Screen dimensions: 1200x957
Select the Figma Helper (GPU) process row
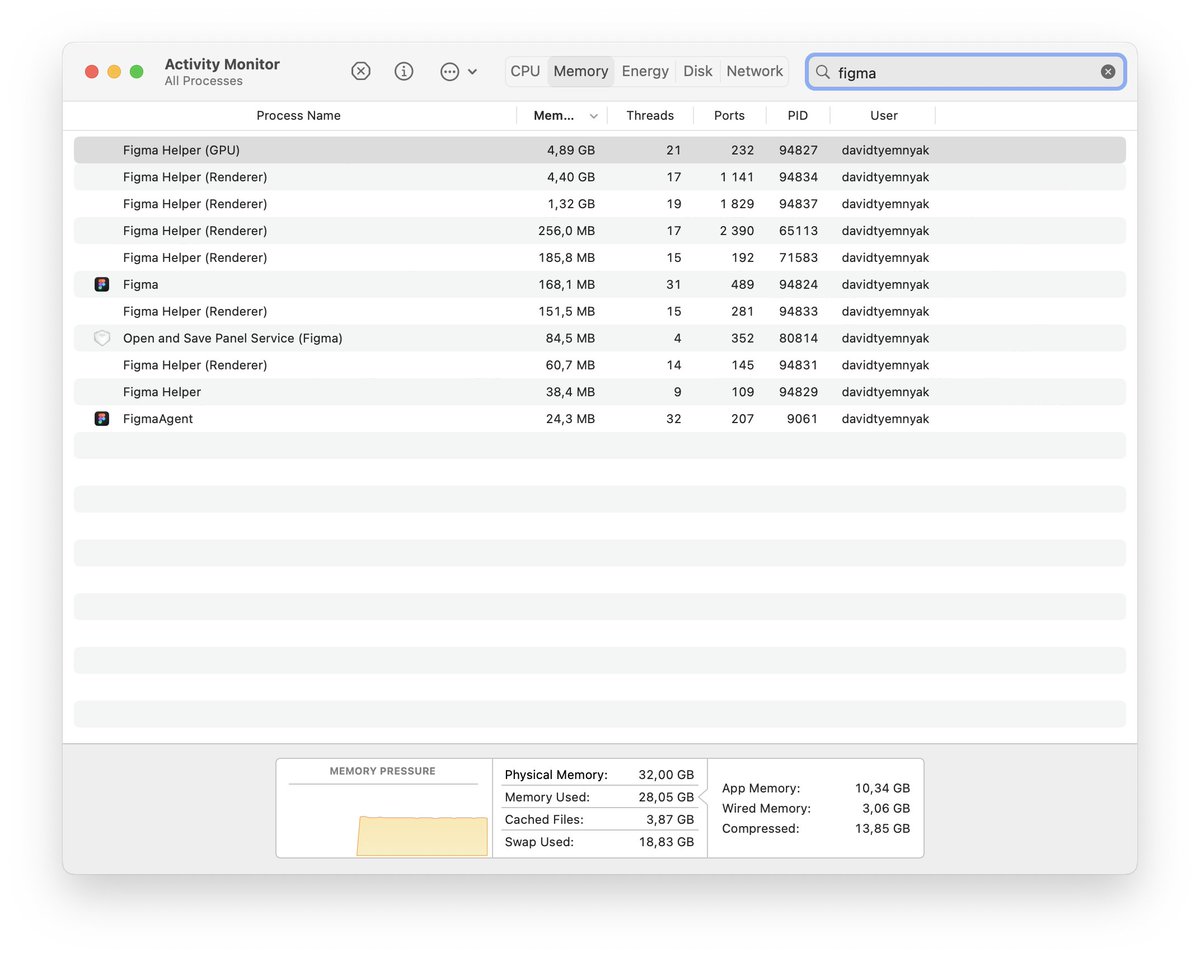(600, 150)
